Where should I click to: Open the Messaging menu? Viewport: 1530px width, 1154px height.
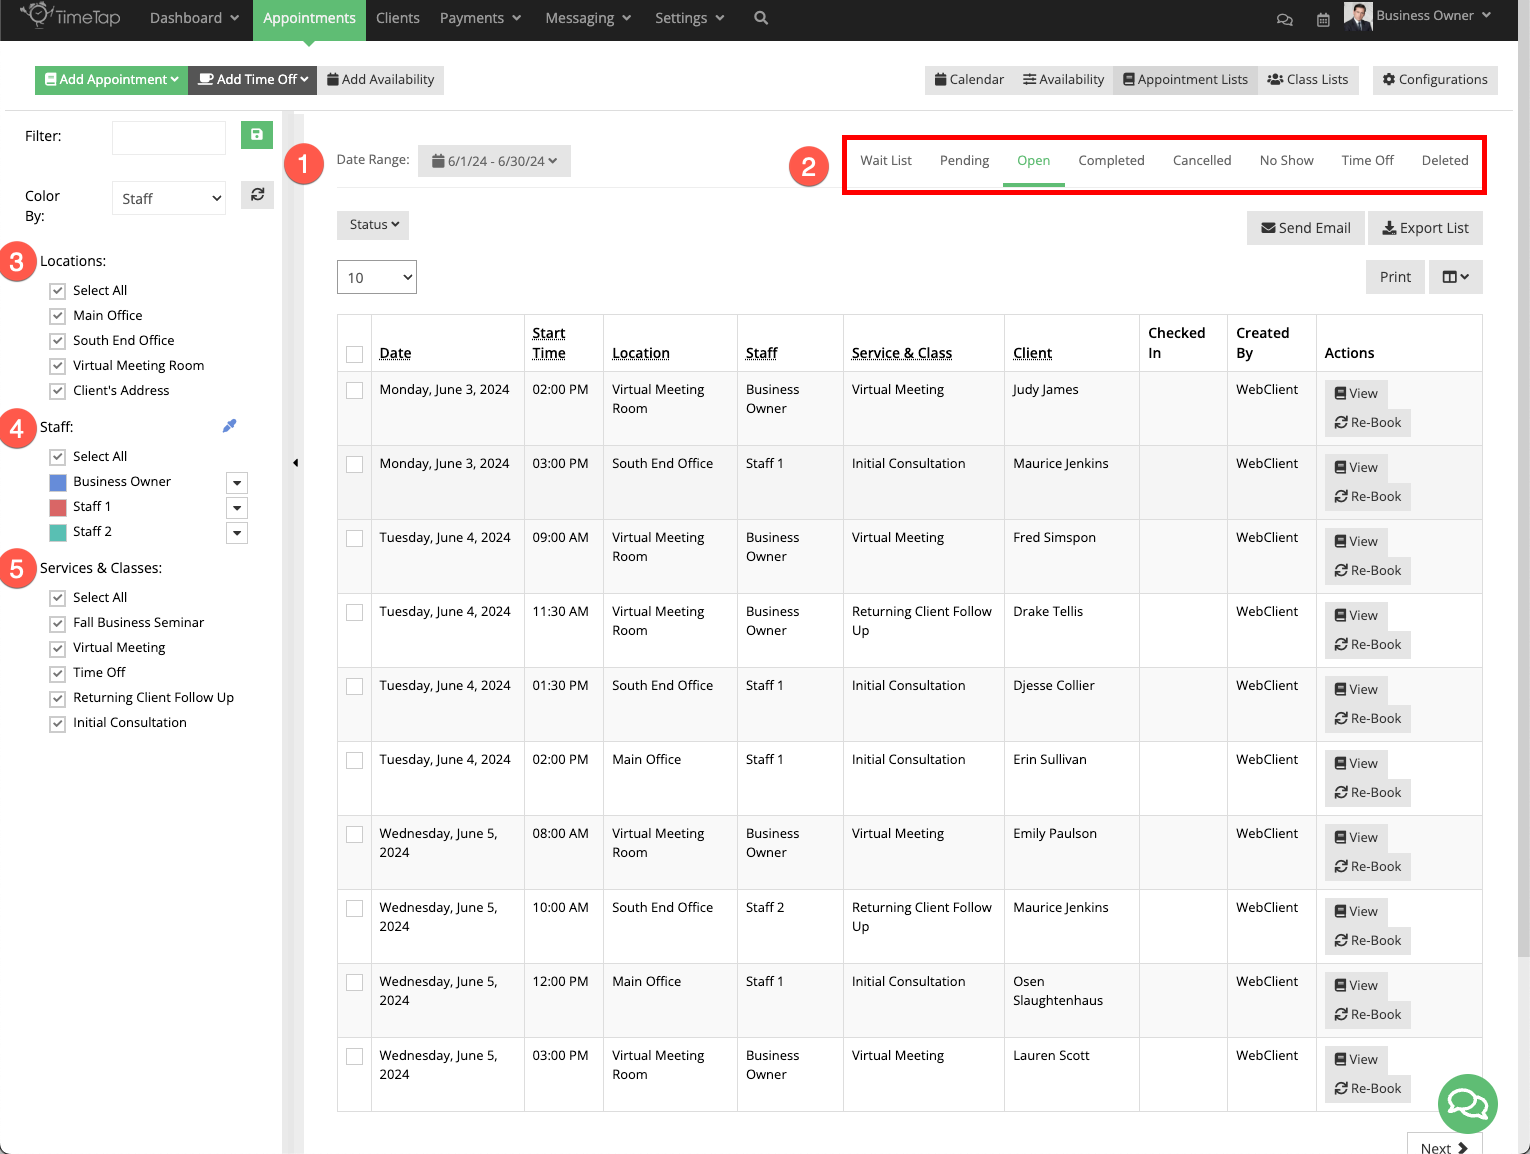[587, 18]
